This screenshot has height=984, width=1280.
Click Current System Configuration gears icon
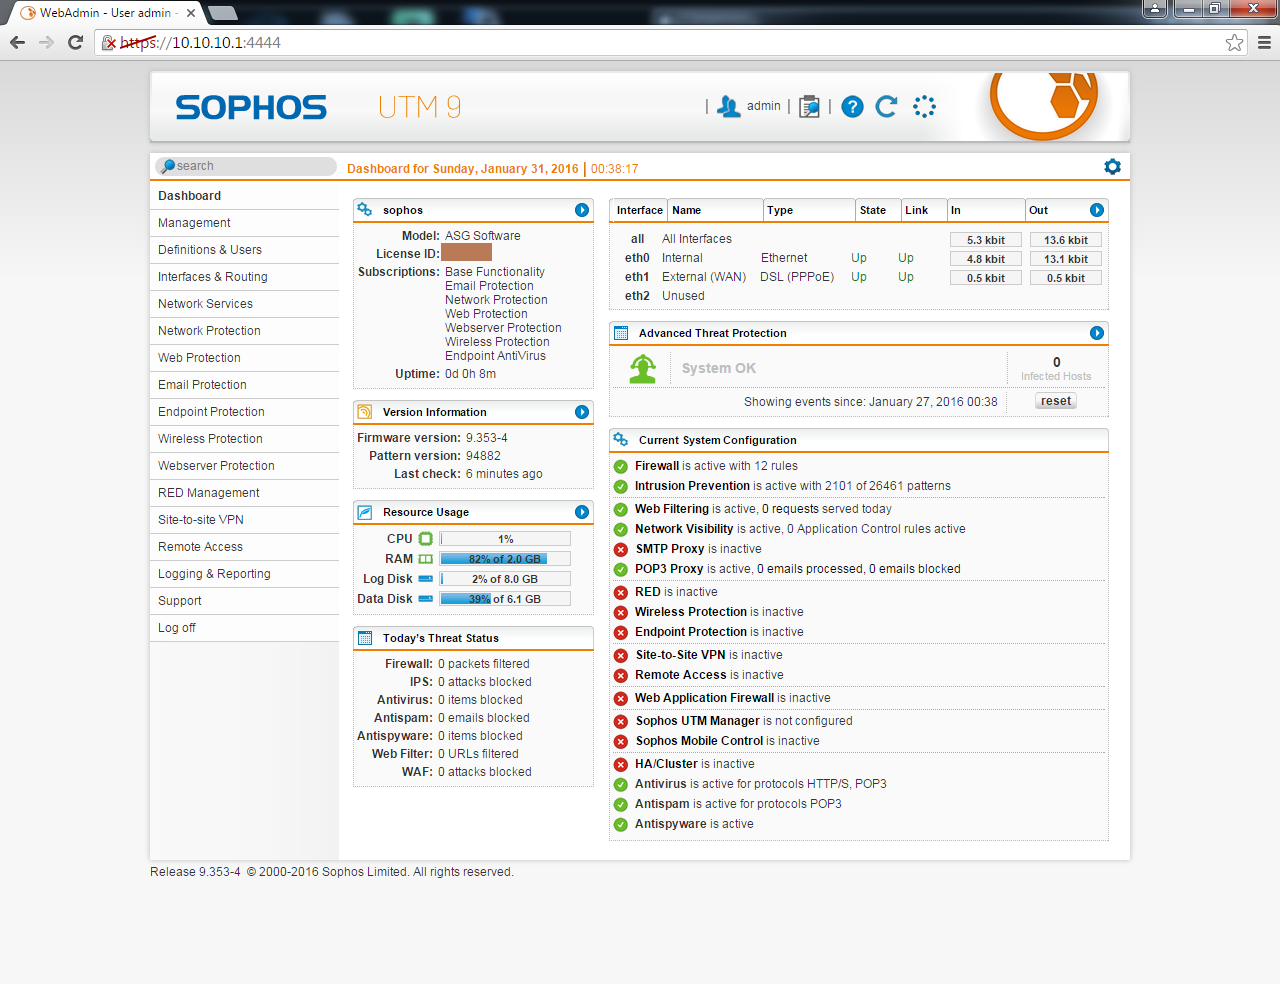[x=621, y=440]
